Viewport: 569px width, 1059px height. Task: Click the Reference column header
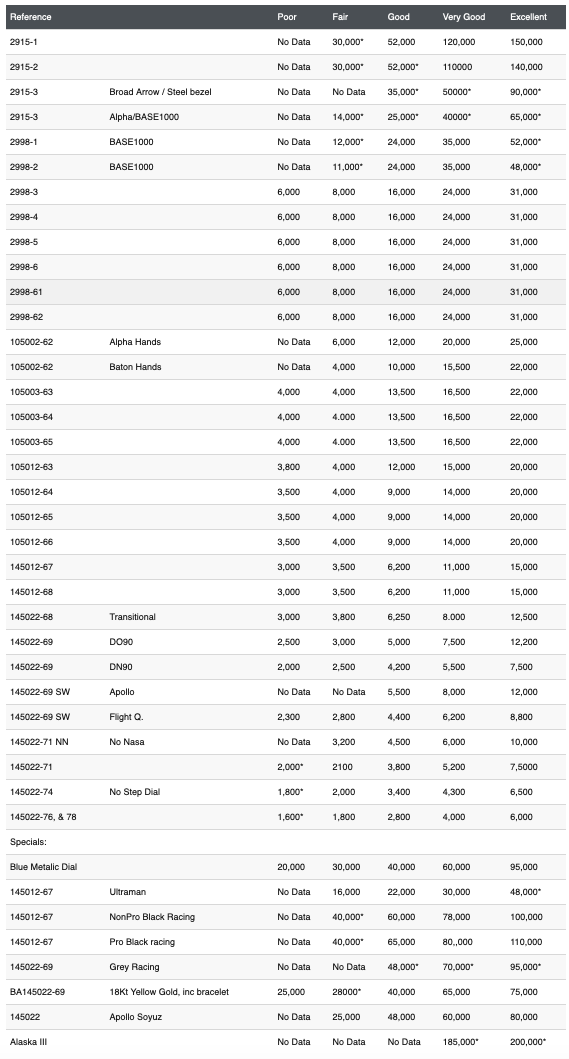(x=30, y=17)
